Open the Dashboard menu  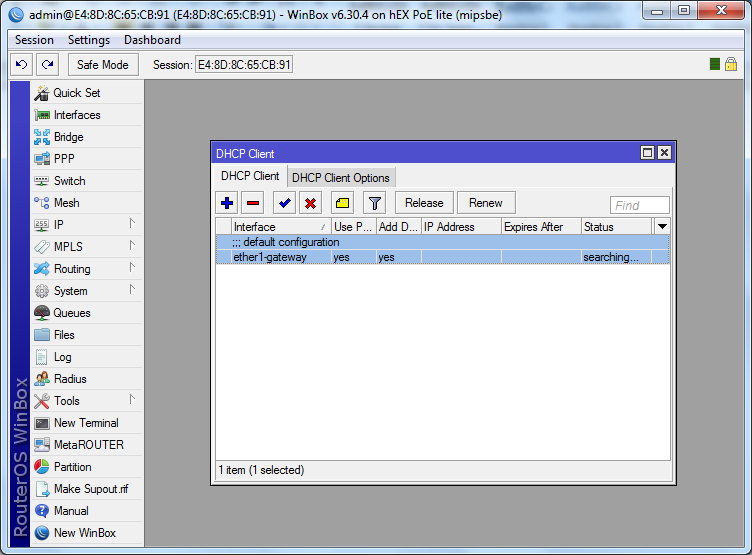click(x=153, y=40)
